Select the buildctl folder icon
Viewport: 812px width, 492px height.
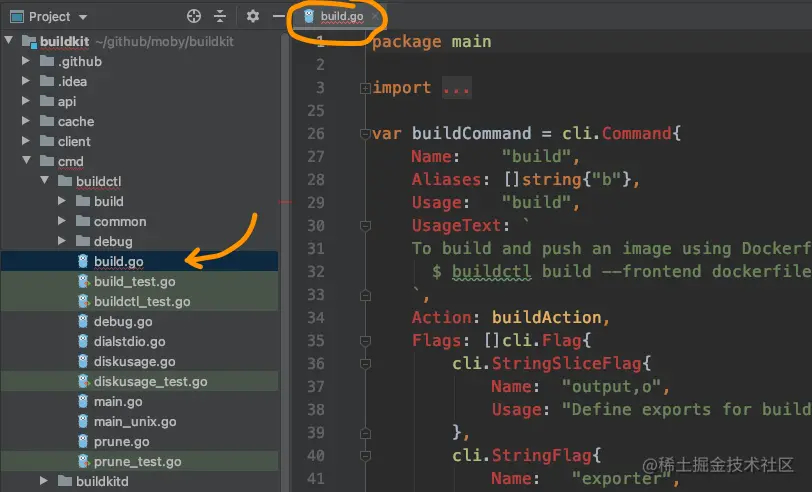(65, 181)
